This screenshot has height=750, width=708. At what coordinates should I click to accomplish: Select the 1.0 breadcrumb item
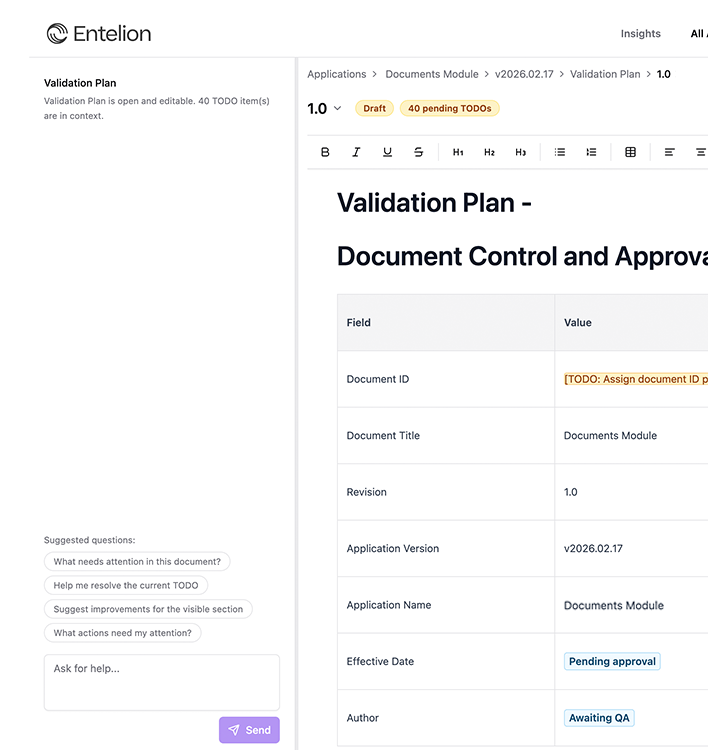click(664, 74)
